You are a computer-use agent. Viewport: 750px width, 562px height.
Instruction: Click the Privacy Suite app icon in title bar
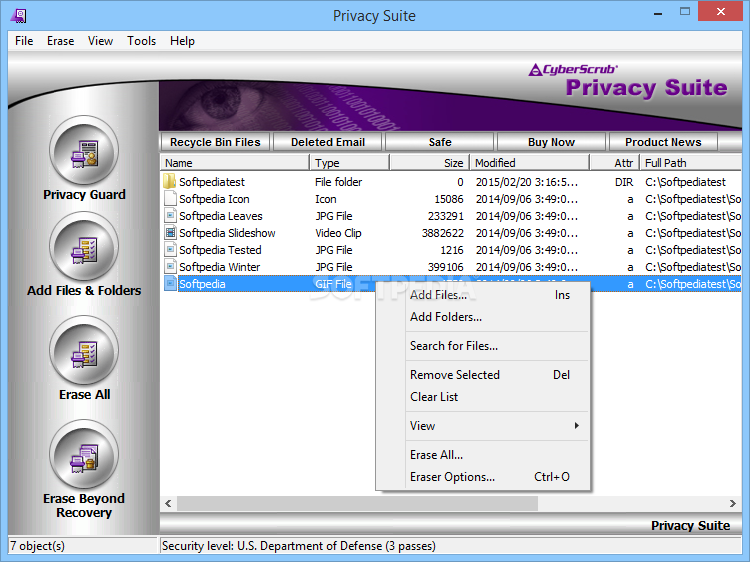point(19,16)
